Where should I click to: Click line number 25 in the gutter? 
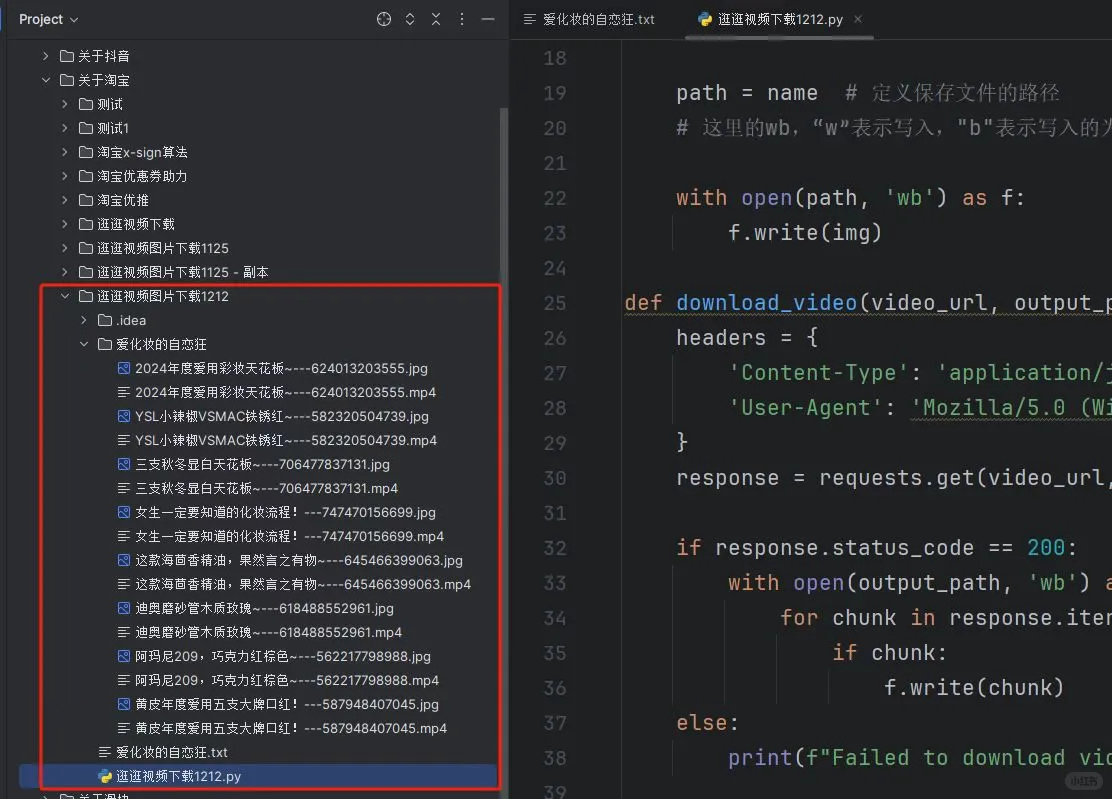click(555, 303)
